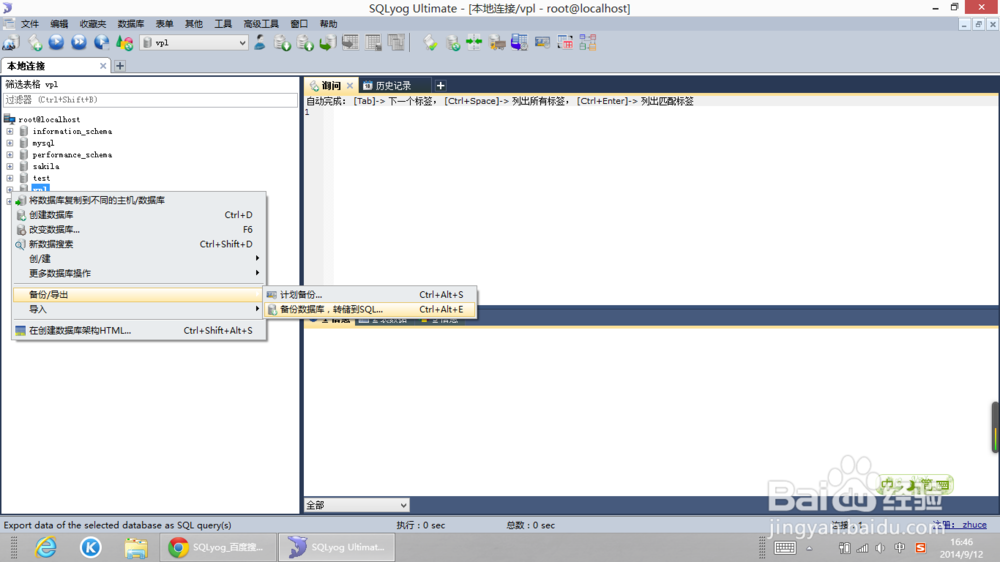Image resolution: width=1000 pixels, height=562 pixels.
Task: Choose 新数据搜索 in context menu
Action: 138,244
